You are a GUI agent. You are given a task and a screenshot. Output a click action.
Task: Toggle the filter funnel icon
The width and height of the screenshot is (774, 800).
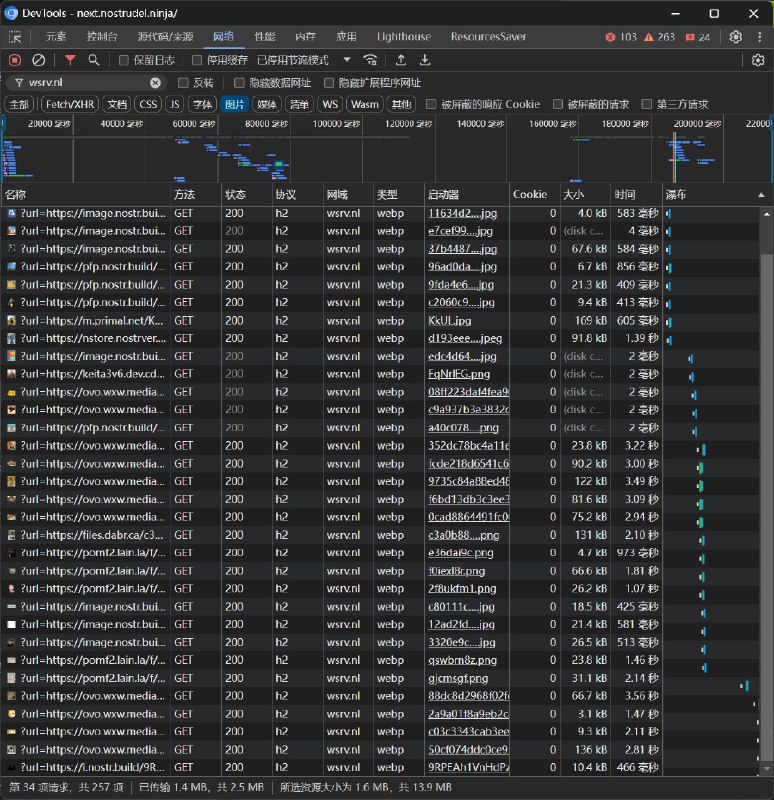pyautogui.click(x=70, y=60)
